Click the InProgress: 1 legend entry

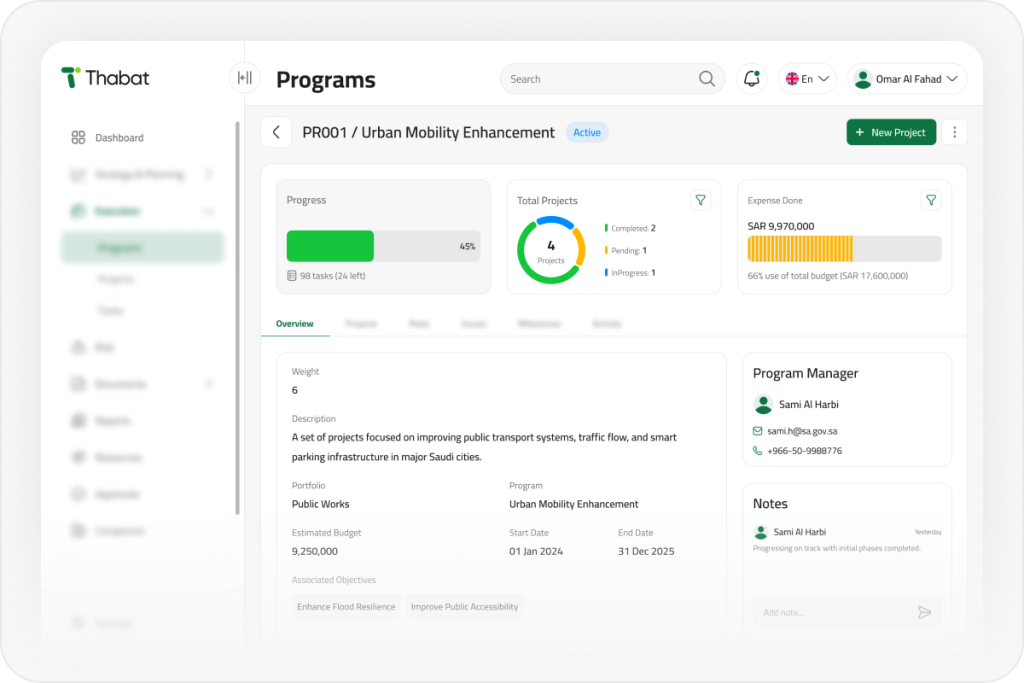click(x=630, y=273)
